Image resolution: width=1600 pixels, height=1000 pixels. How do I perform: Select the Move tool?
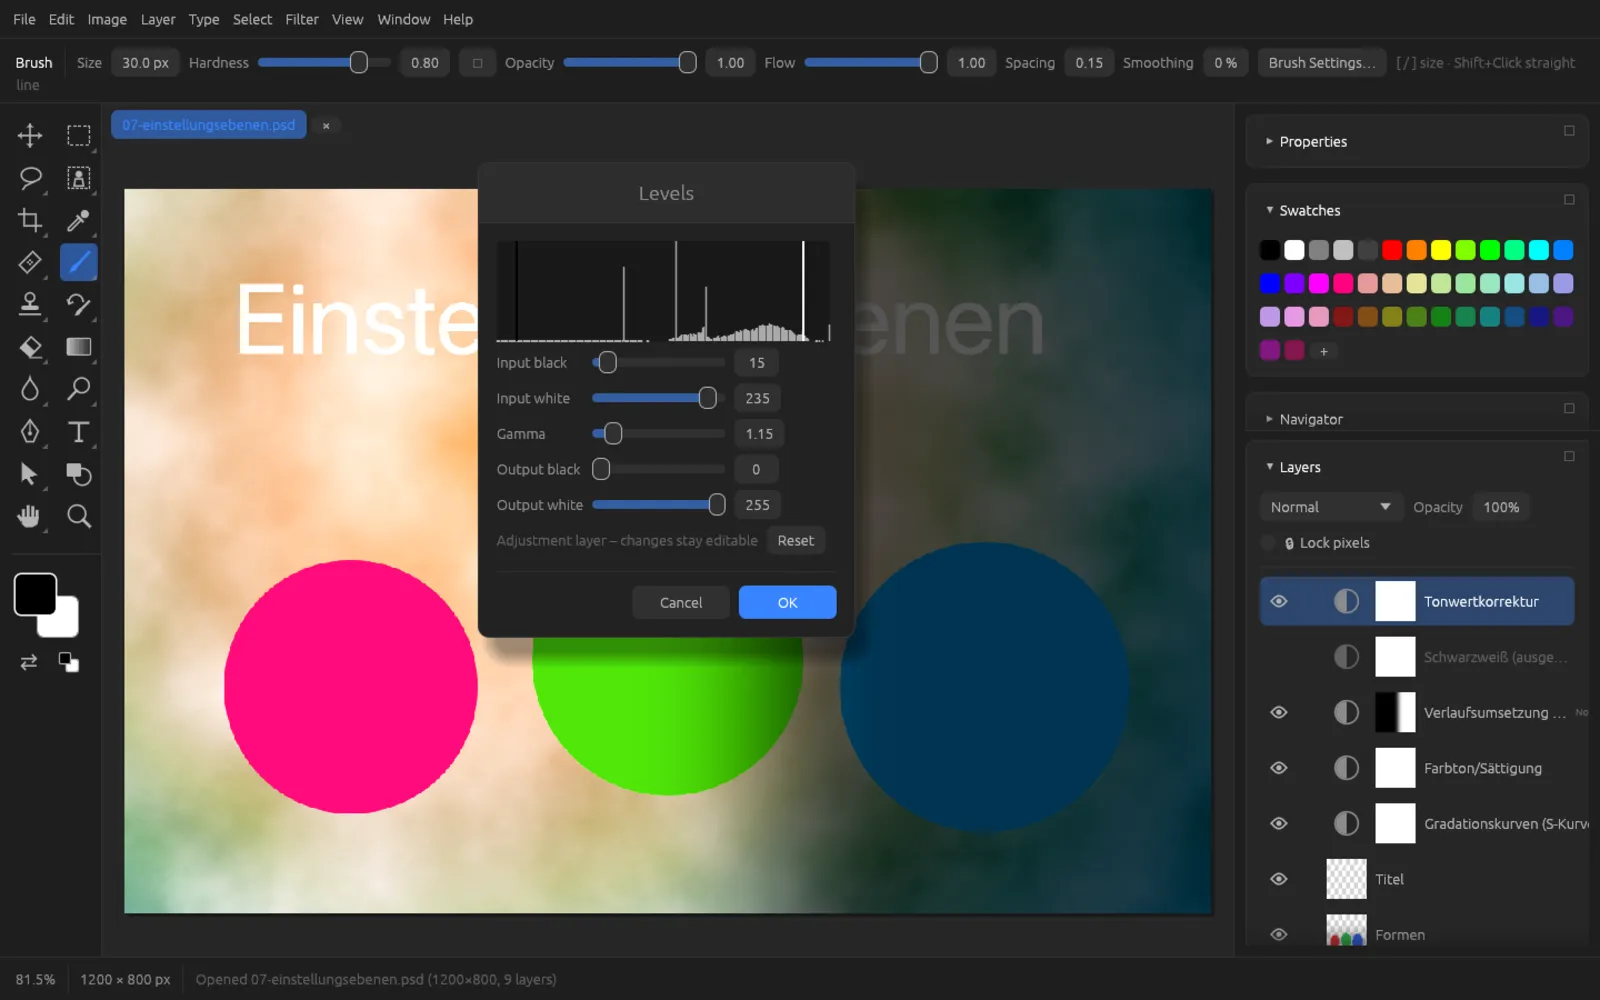(30, 135)
